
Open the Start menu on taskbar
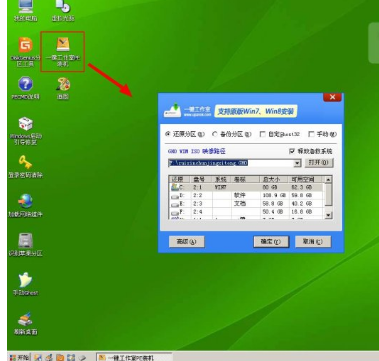point(19,358)
